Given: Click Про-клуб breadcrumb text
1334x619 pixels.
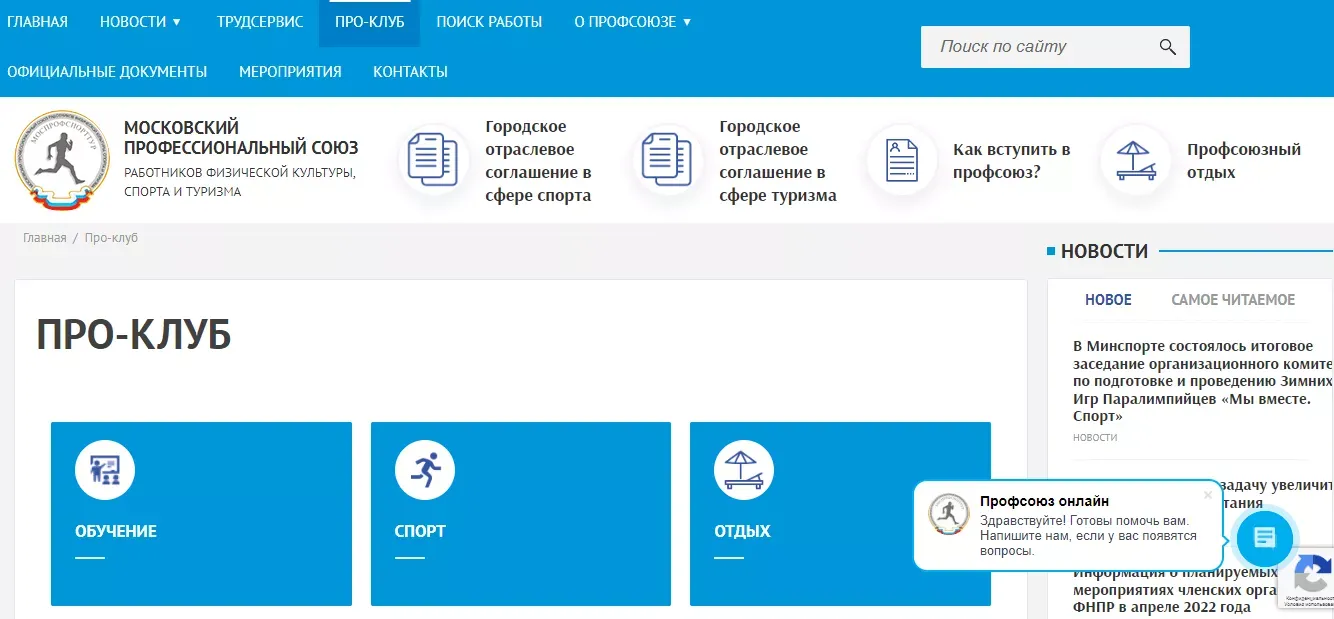Looking at the screenshot, I should click(x=111, y=238).
